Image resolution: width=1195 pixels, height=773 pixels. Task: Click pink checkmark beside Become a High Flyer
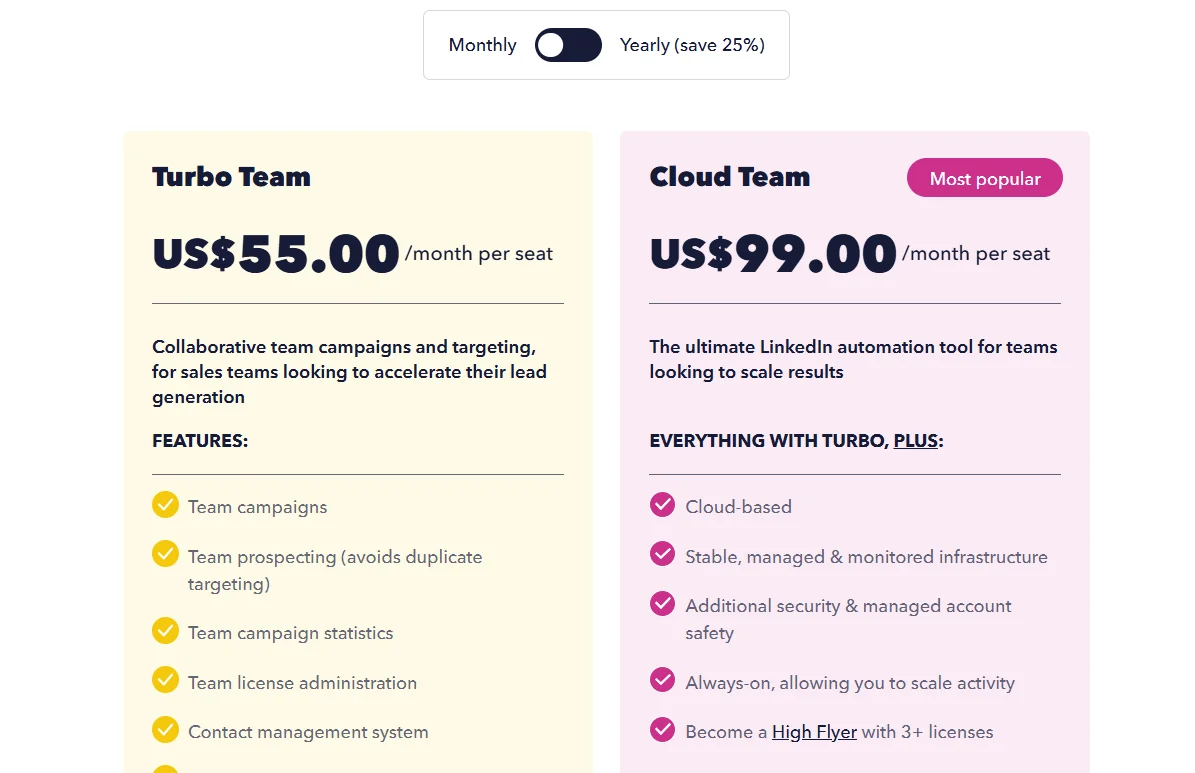(x=662, y=730)
